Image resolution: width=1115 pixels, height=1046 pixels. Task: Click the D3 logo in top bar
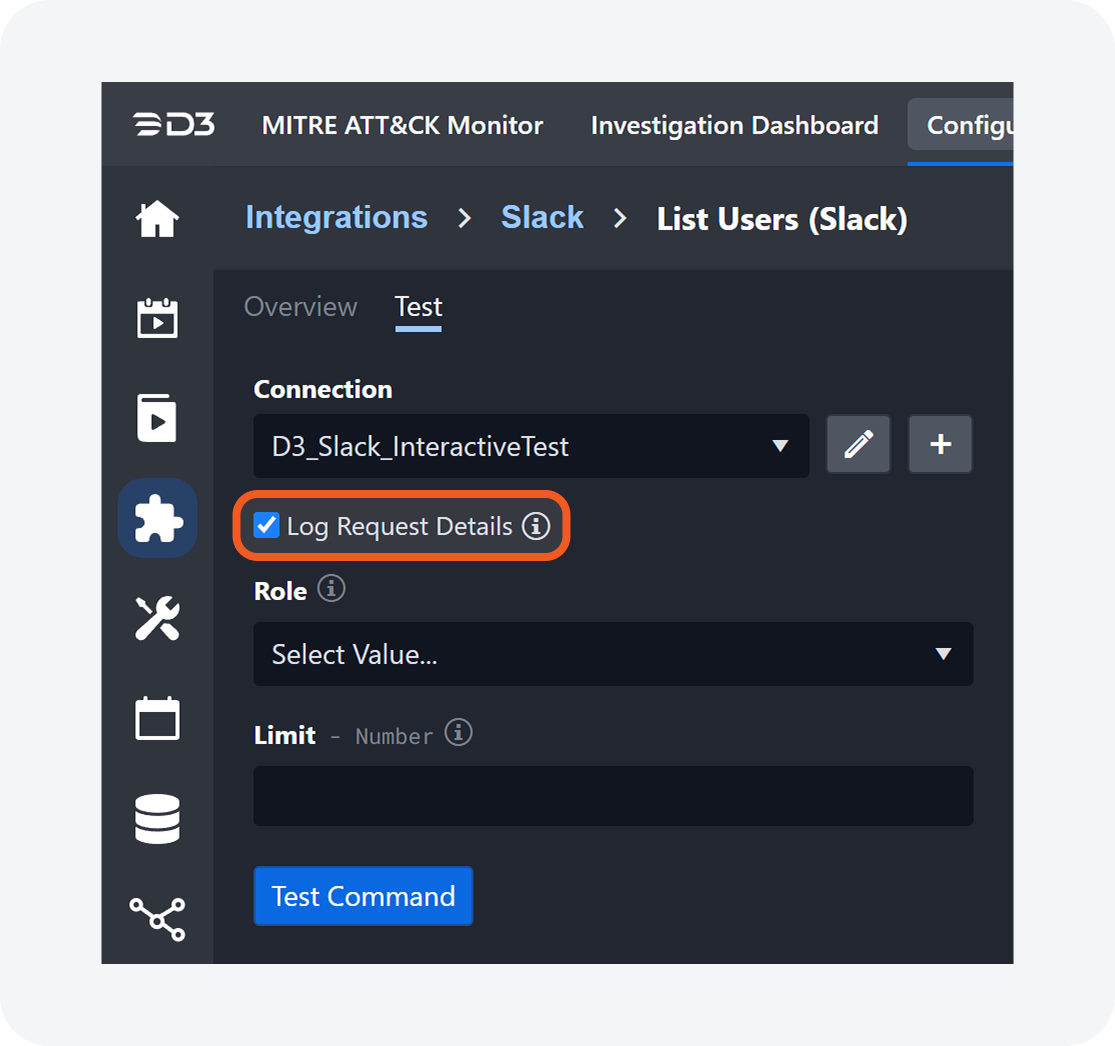tap(173, 125)
